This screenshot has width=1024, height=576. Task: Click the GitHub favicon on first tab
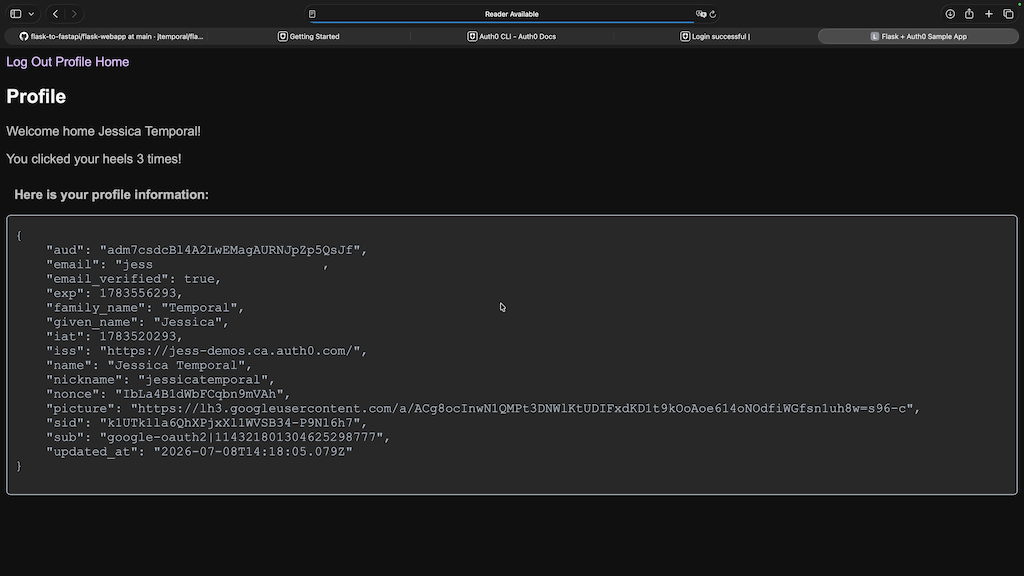pyautogui.click(x=24, y=37)
